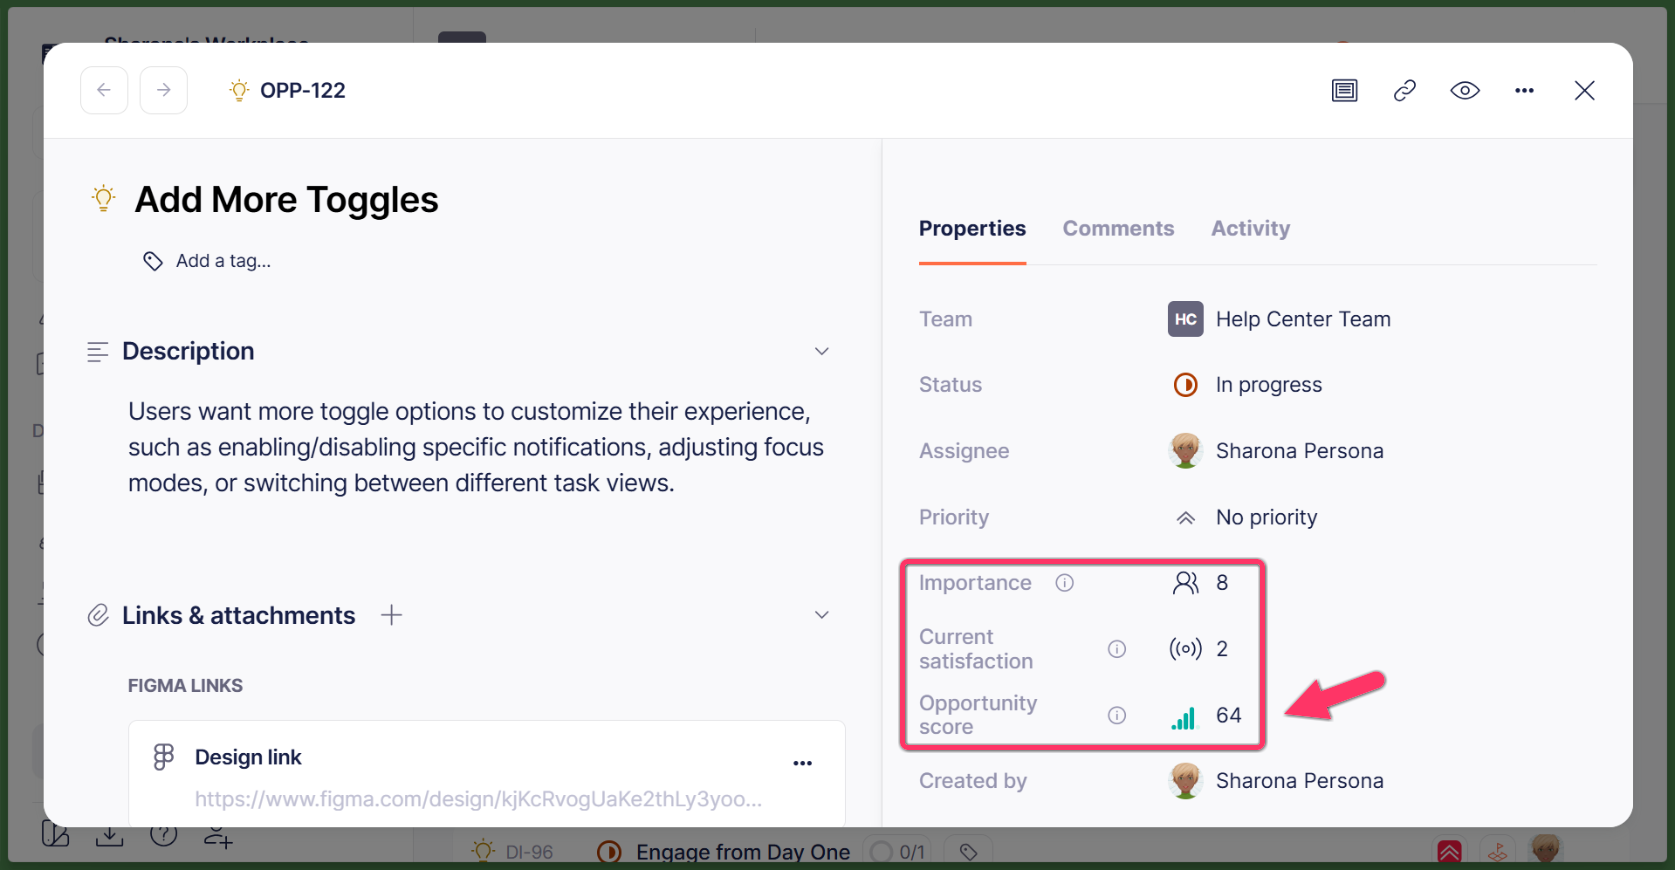Collapse the Description section
The width and height of the screenshot is (1675, 870).
click(x=822, y=351)
